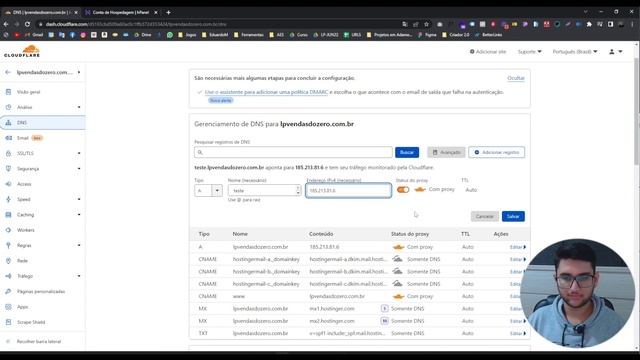Screen dimensions: 640x360
Task: Click the Nome field containing teste
Action: click(264, 191)
